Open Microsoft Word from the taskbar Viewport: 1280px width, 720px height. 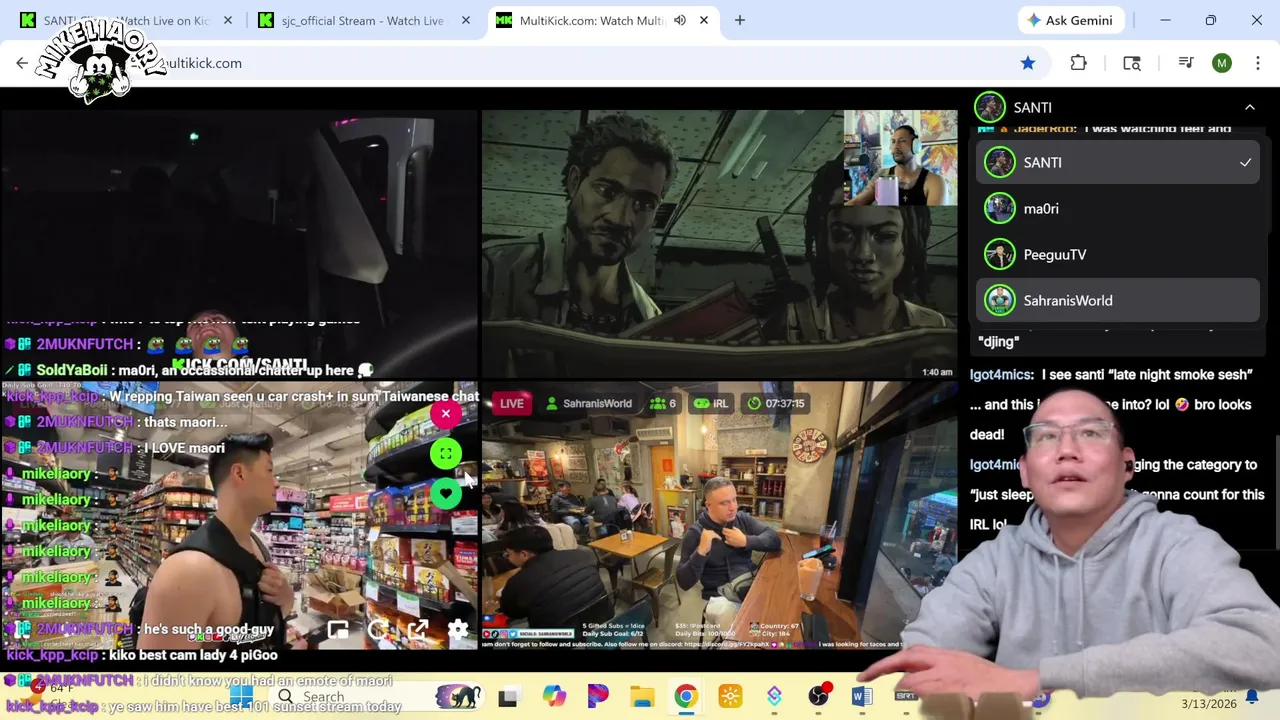(862, 696)
